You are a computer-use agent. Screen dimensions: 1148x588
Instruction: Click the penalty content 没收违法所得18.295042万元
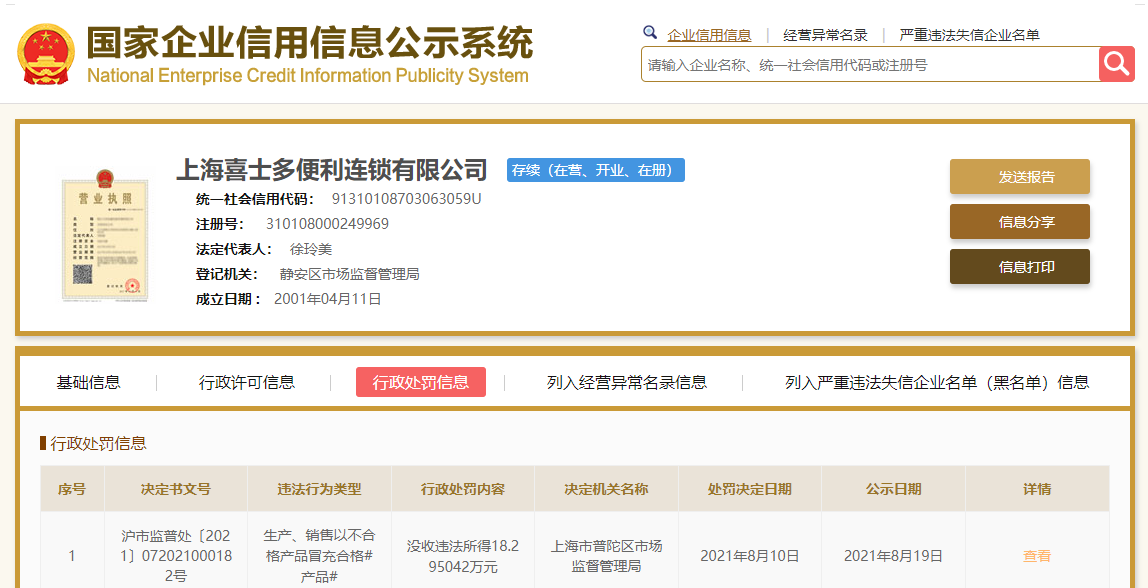pos(463,557)
